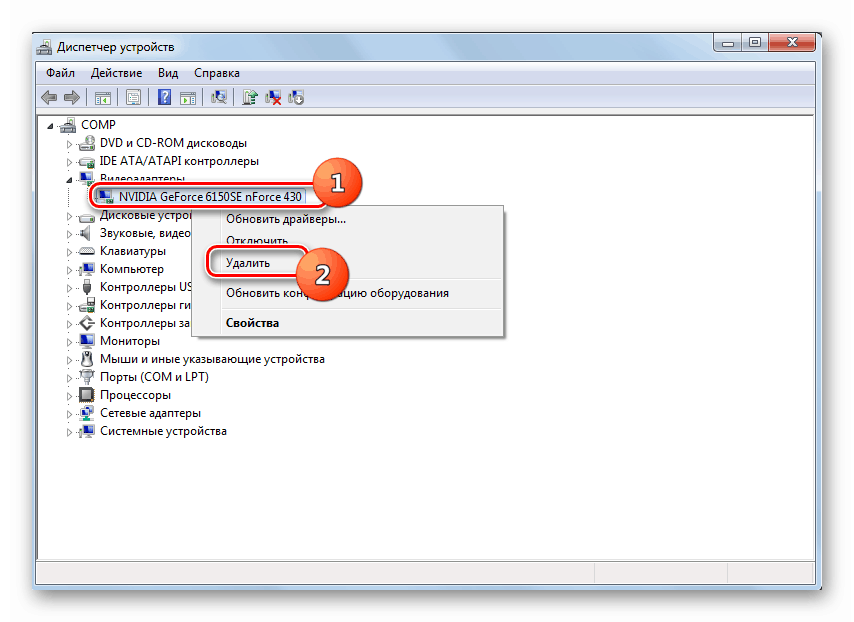Click the Процессоры chip icon

[x=87, y=395]
